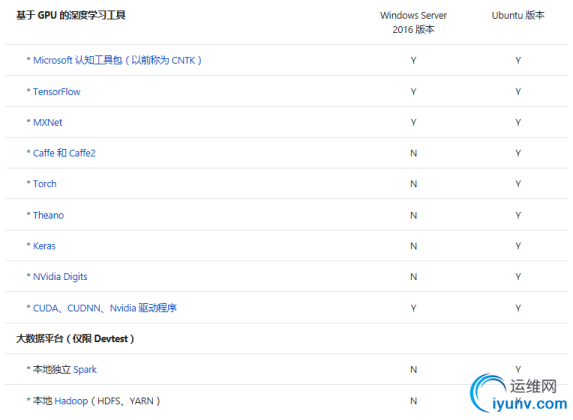The width and height of the screenshot is (573, 420).
Task: Select the Ubuntu value Y for CUDA row
Action: pyautogui.click(x=518, y=308)
